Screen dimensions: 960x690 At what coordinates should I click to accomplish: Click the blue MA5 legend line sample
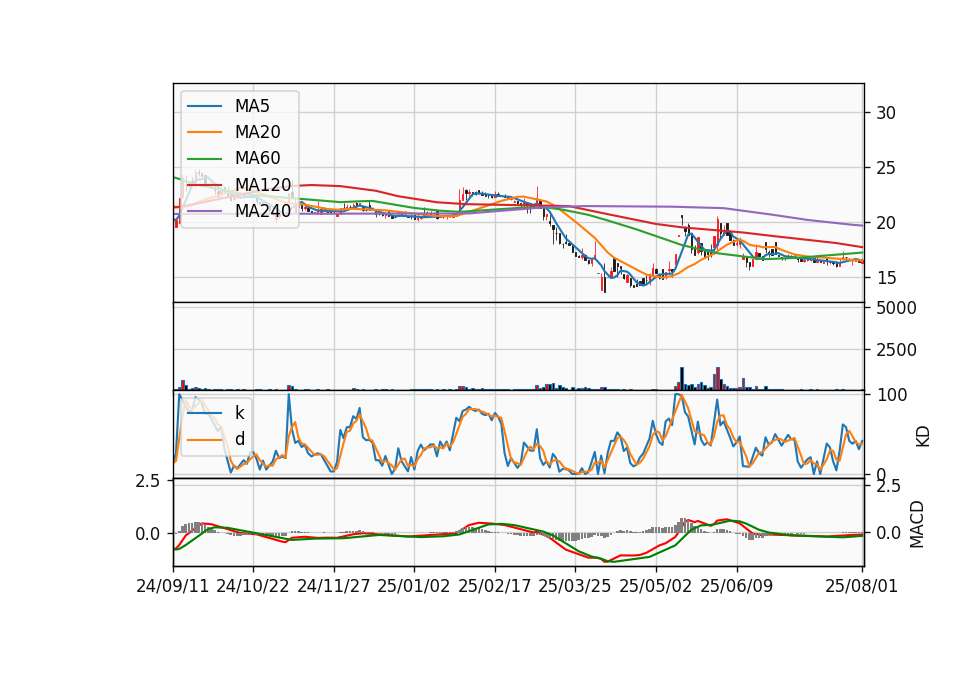[204, 106]
